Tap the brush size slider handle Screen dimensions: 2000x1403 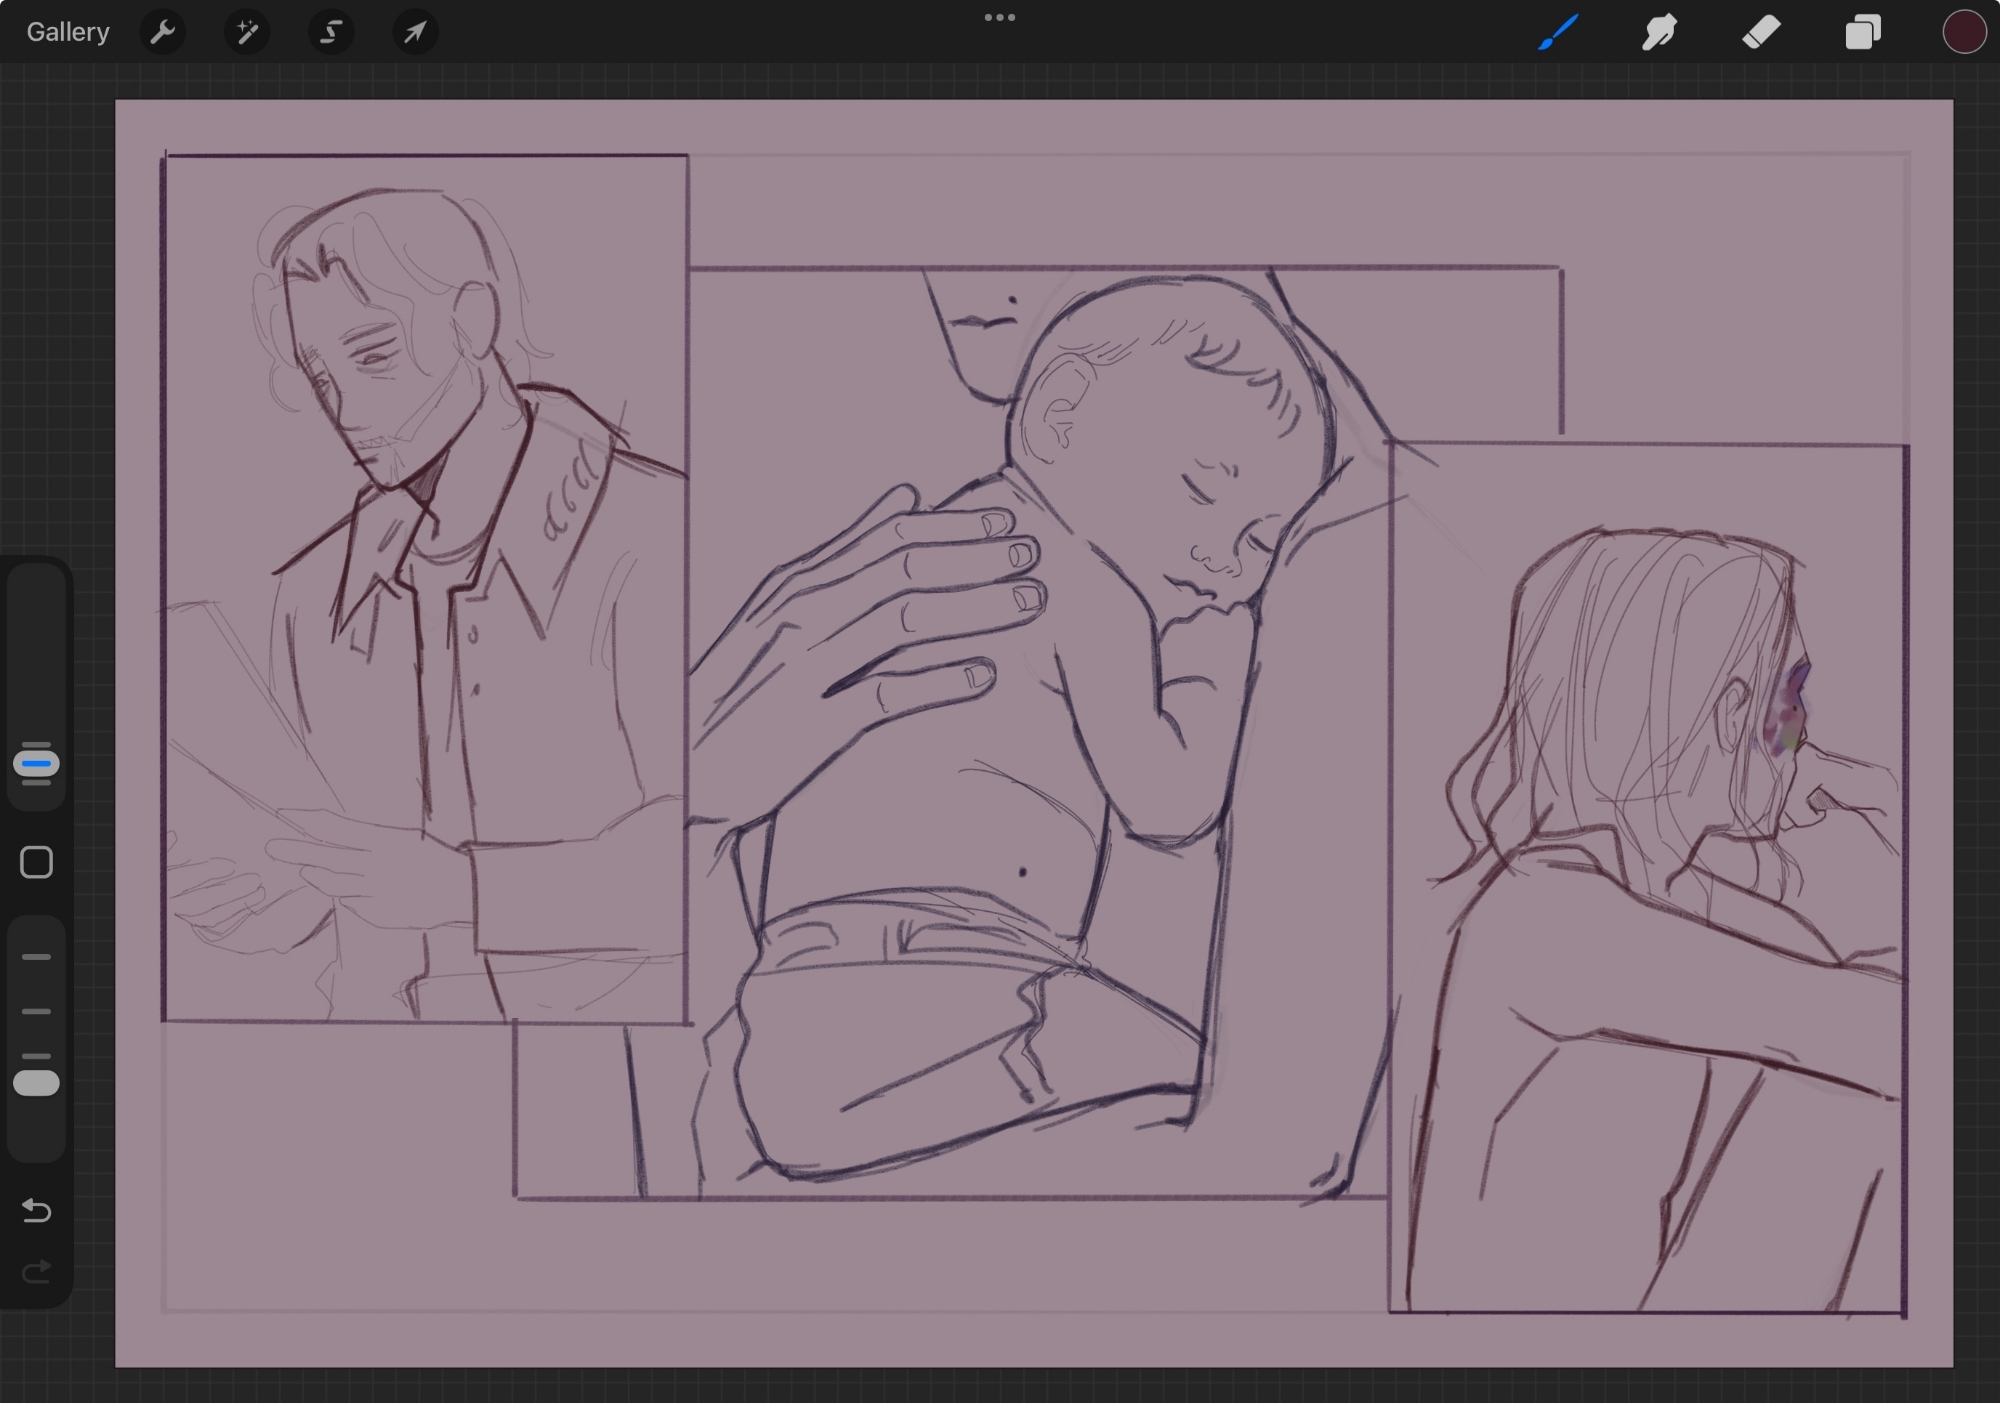pos(37,764)
